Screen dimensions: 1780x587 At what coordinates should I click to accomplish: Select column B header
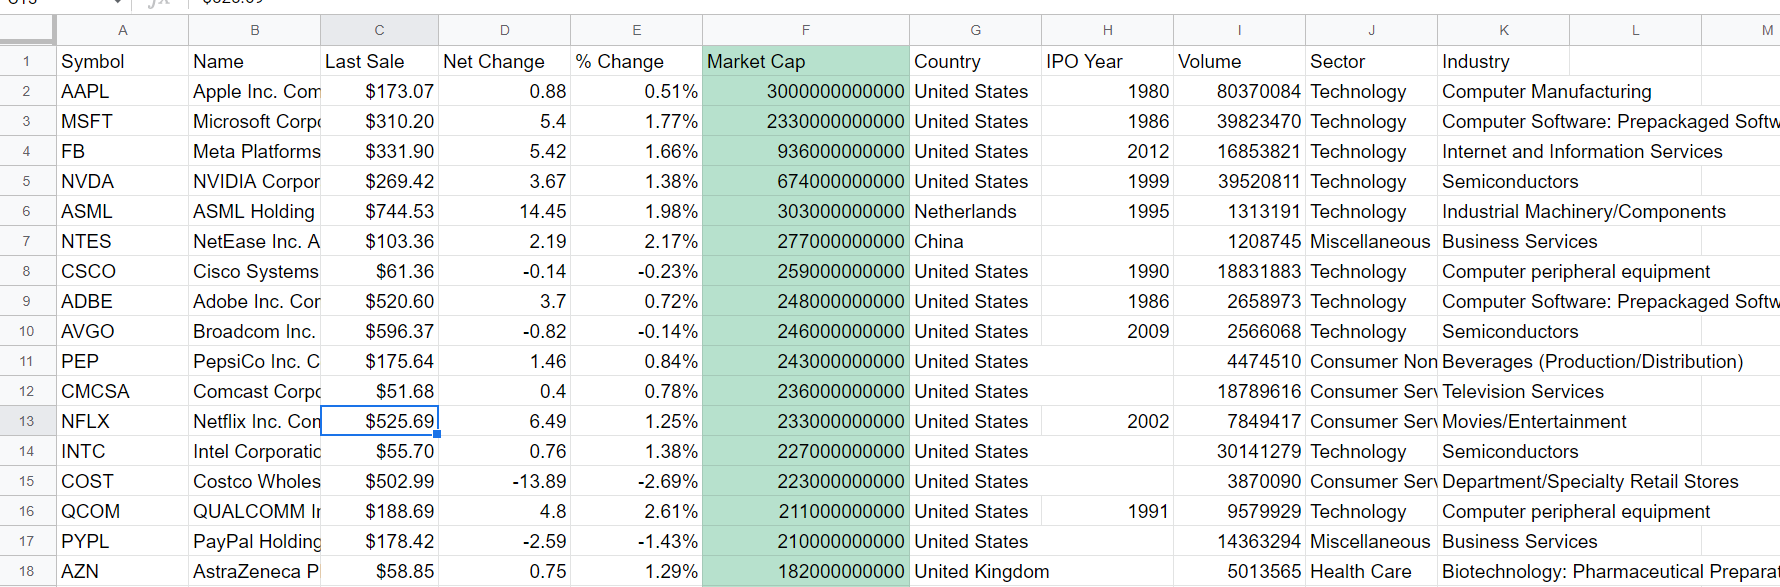pyautogui.click(x=255, y=30)
